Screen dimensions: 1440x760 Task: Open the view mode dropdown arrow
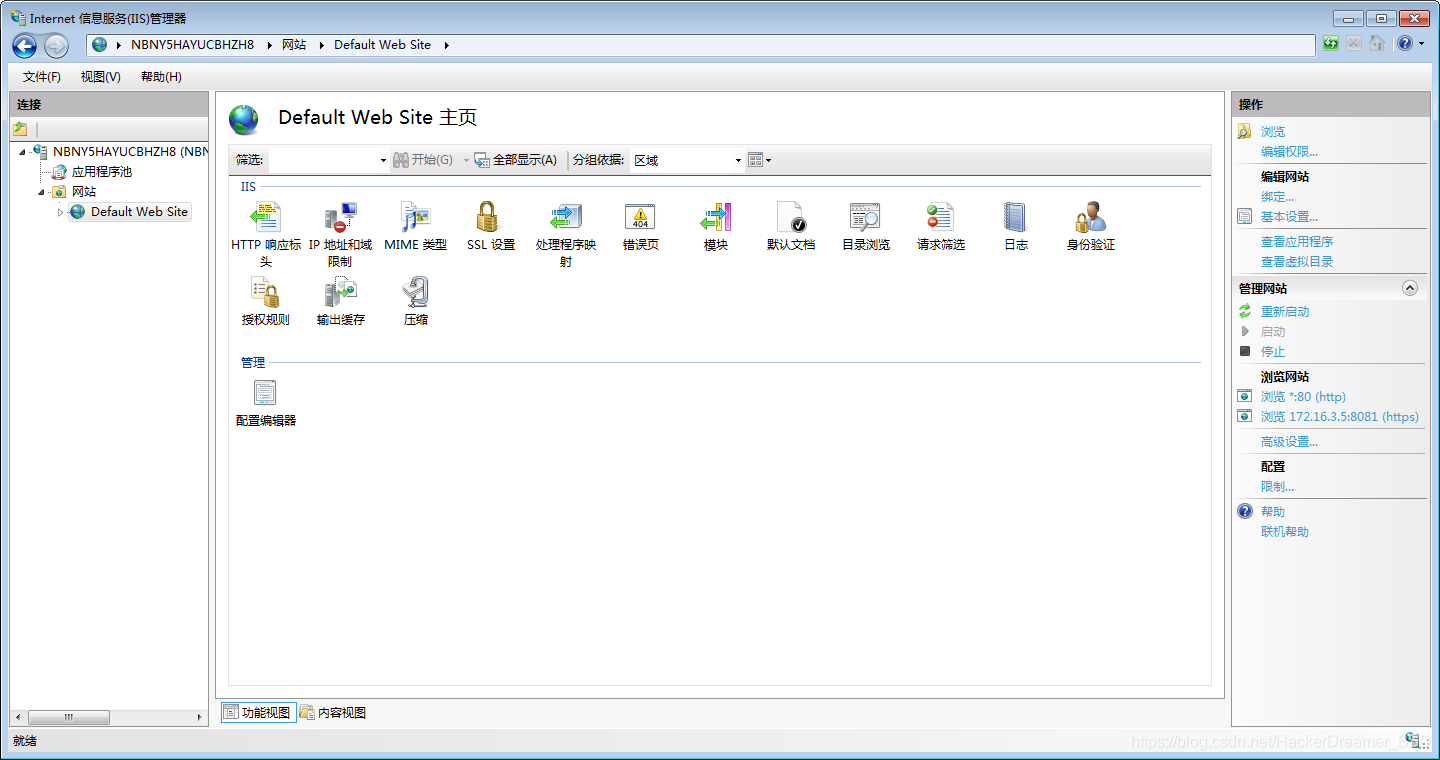pyautogui.click(x=768, y=161)
